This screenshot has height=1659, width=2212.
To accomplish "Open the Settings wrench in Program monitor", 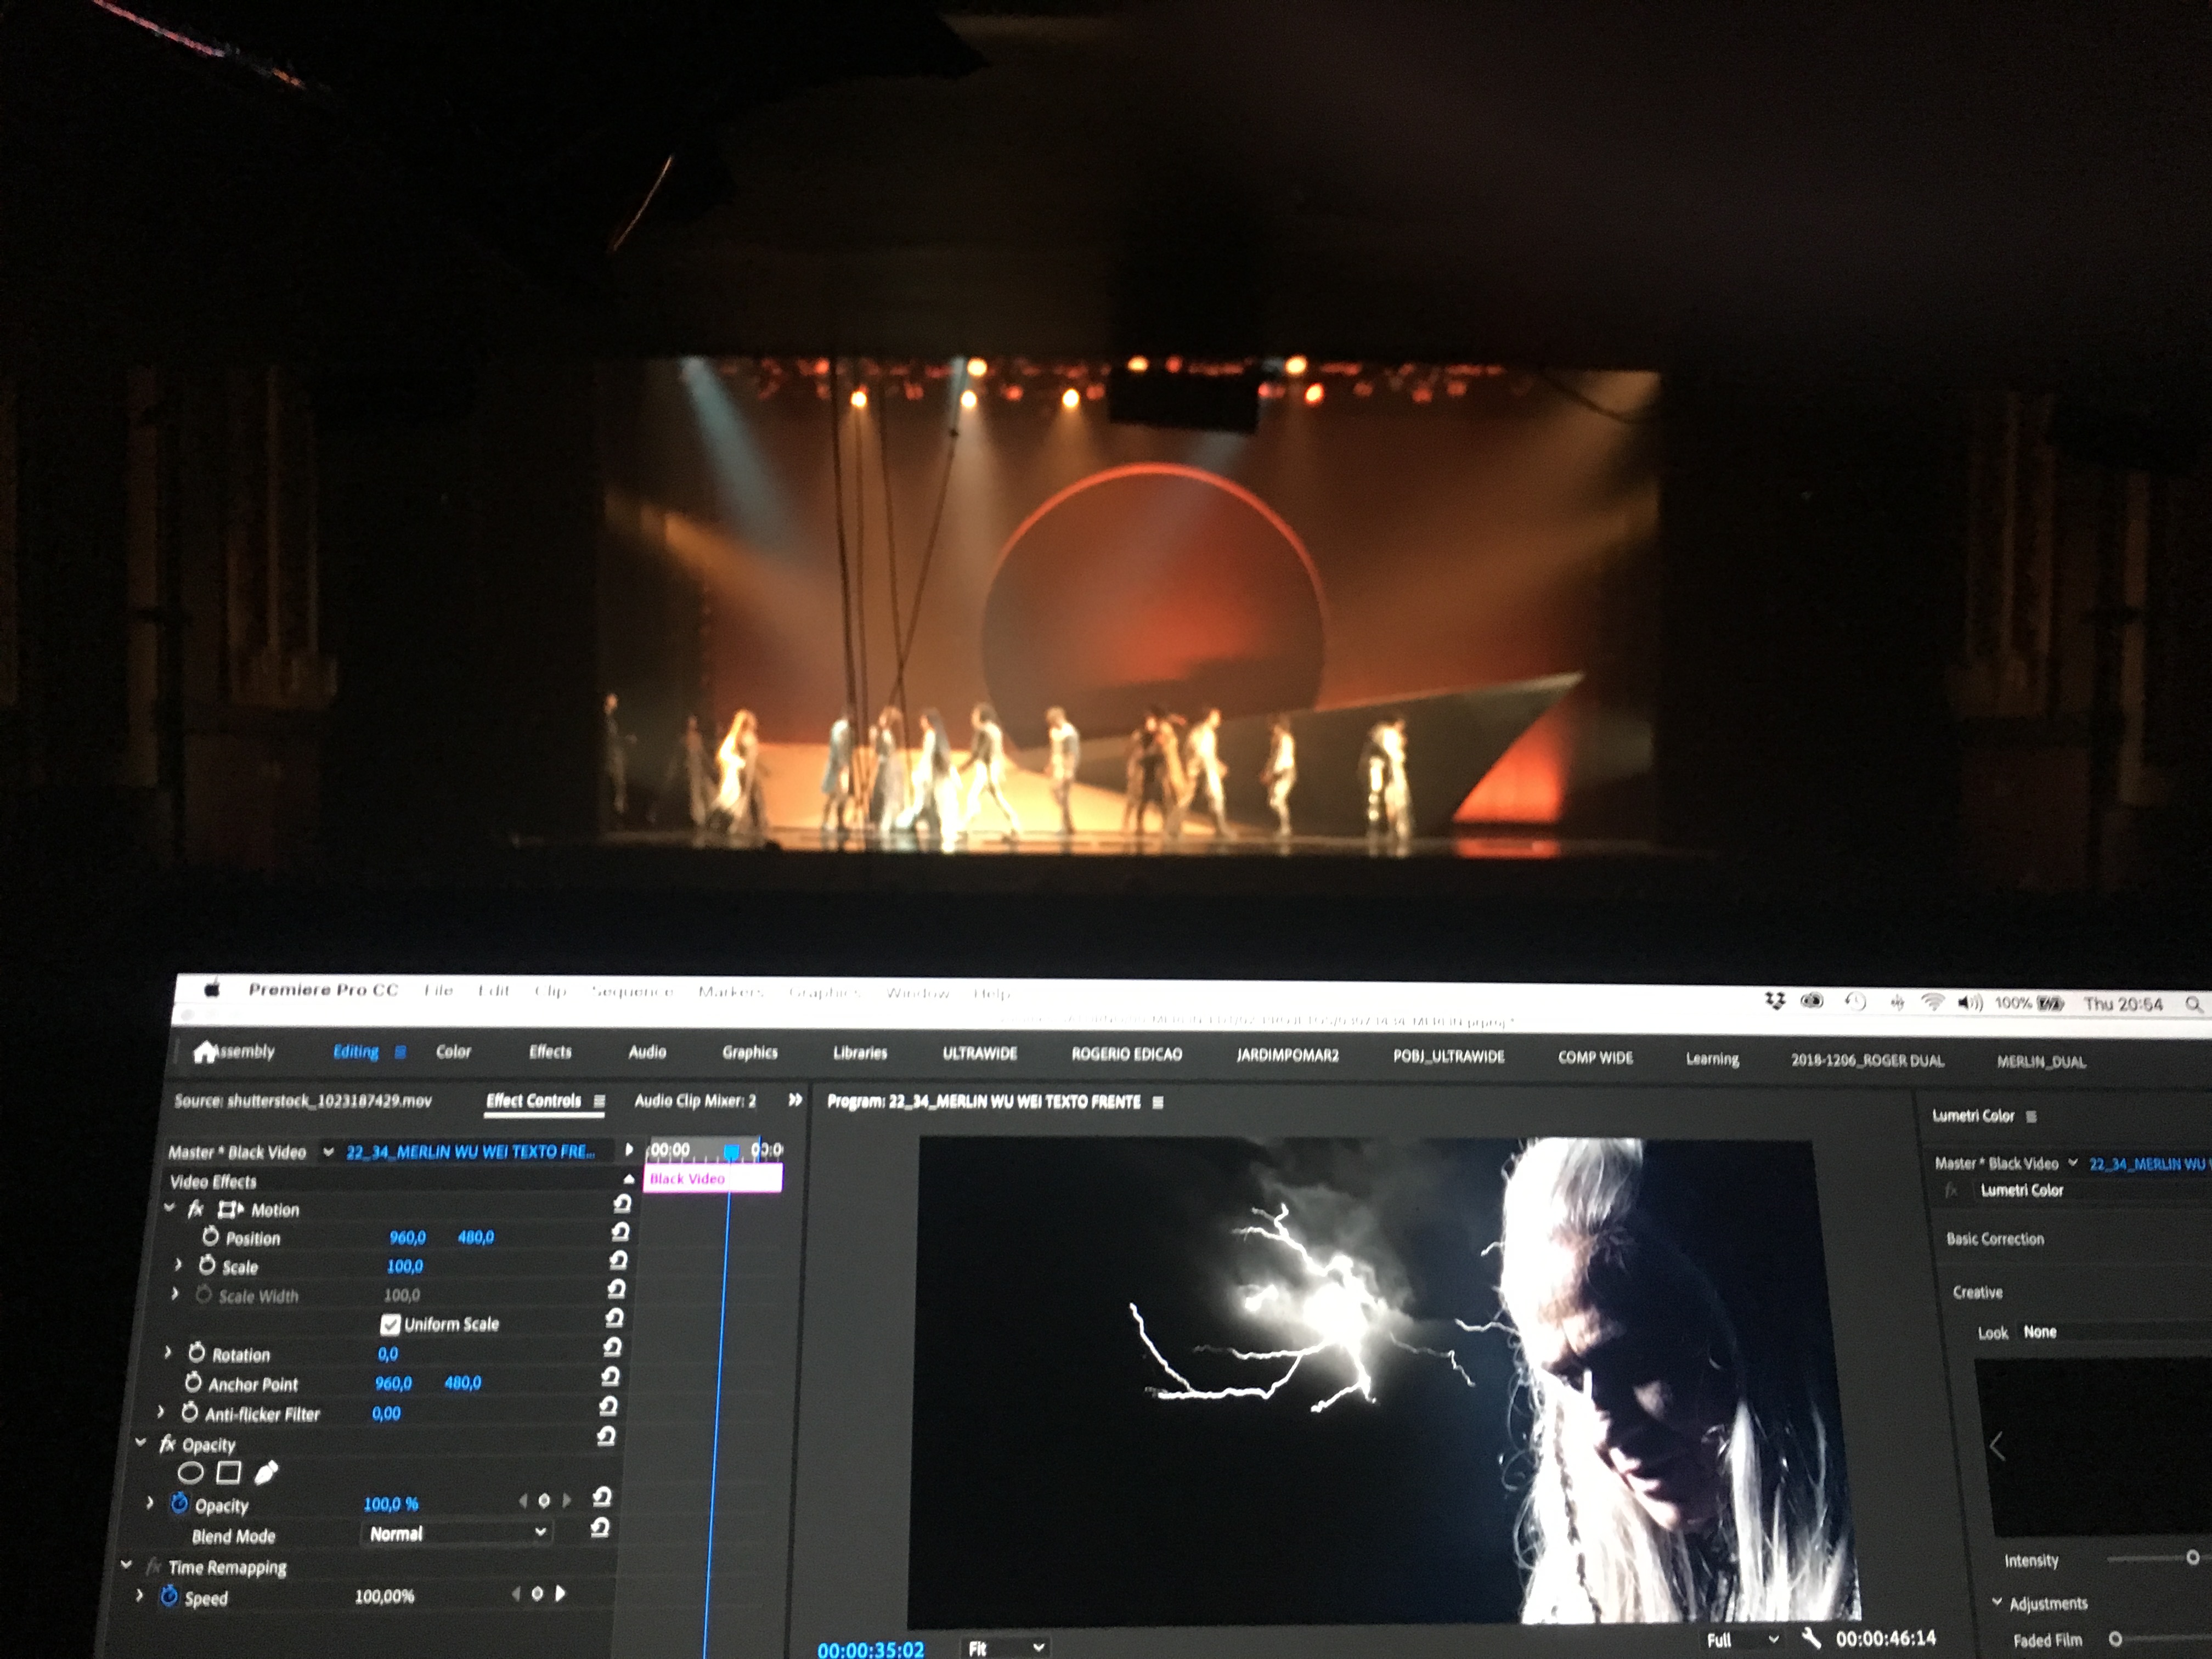I will pos(1810,1637).
